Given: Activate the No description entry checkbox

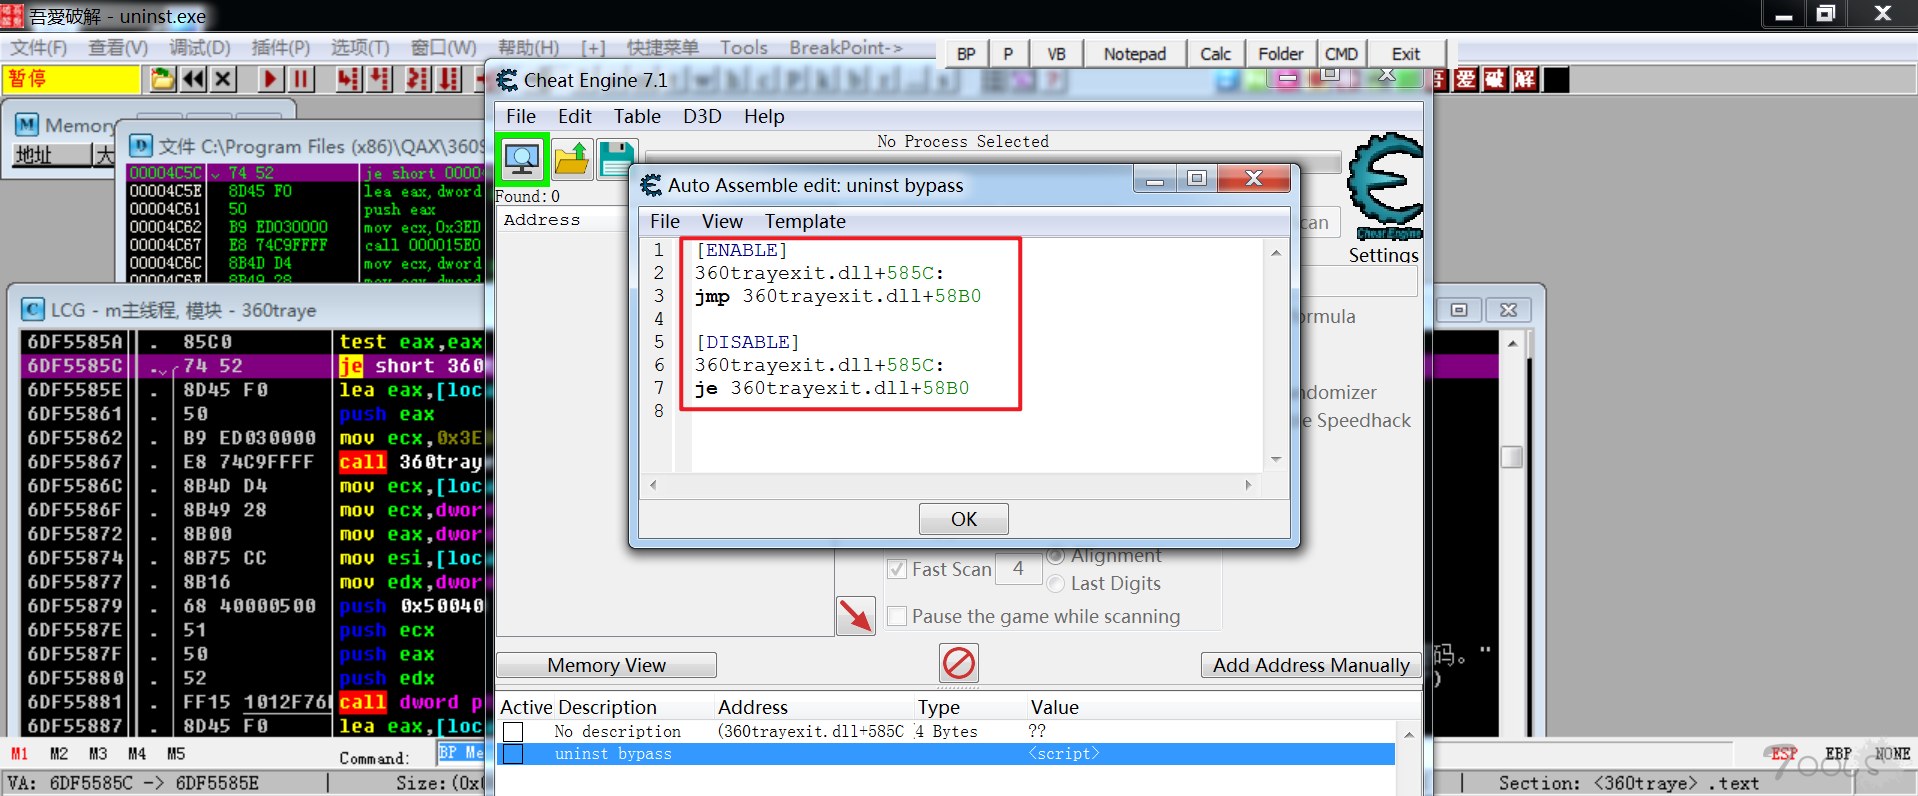Looking at the screenshot, I should tap(513, 732).
